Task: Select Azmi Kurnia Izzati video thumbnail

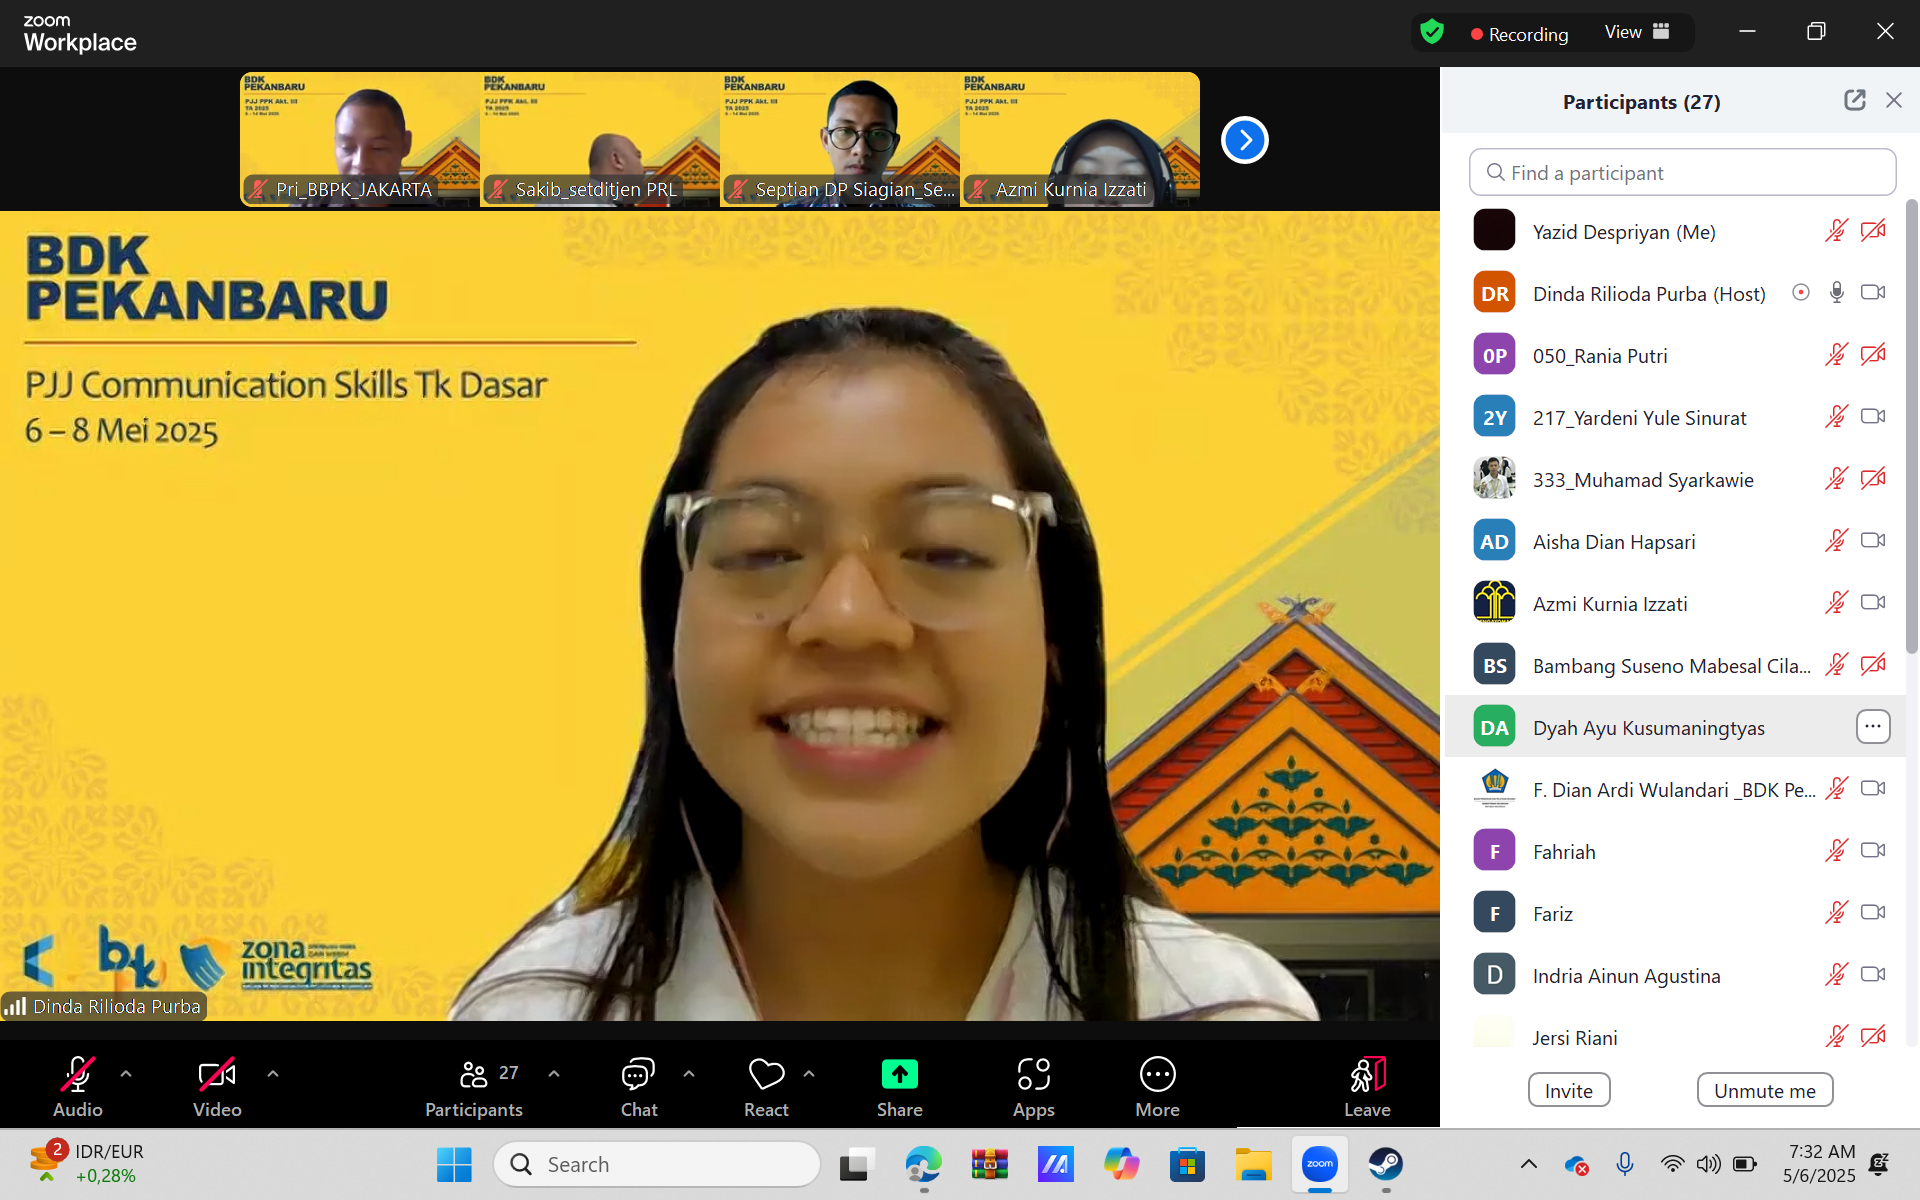Action: [1080, 139]
